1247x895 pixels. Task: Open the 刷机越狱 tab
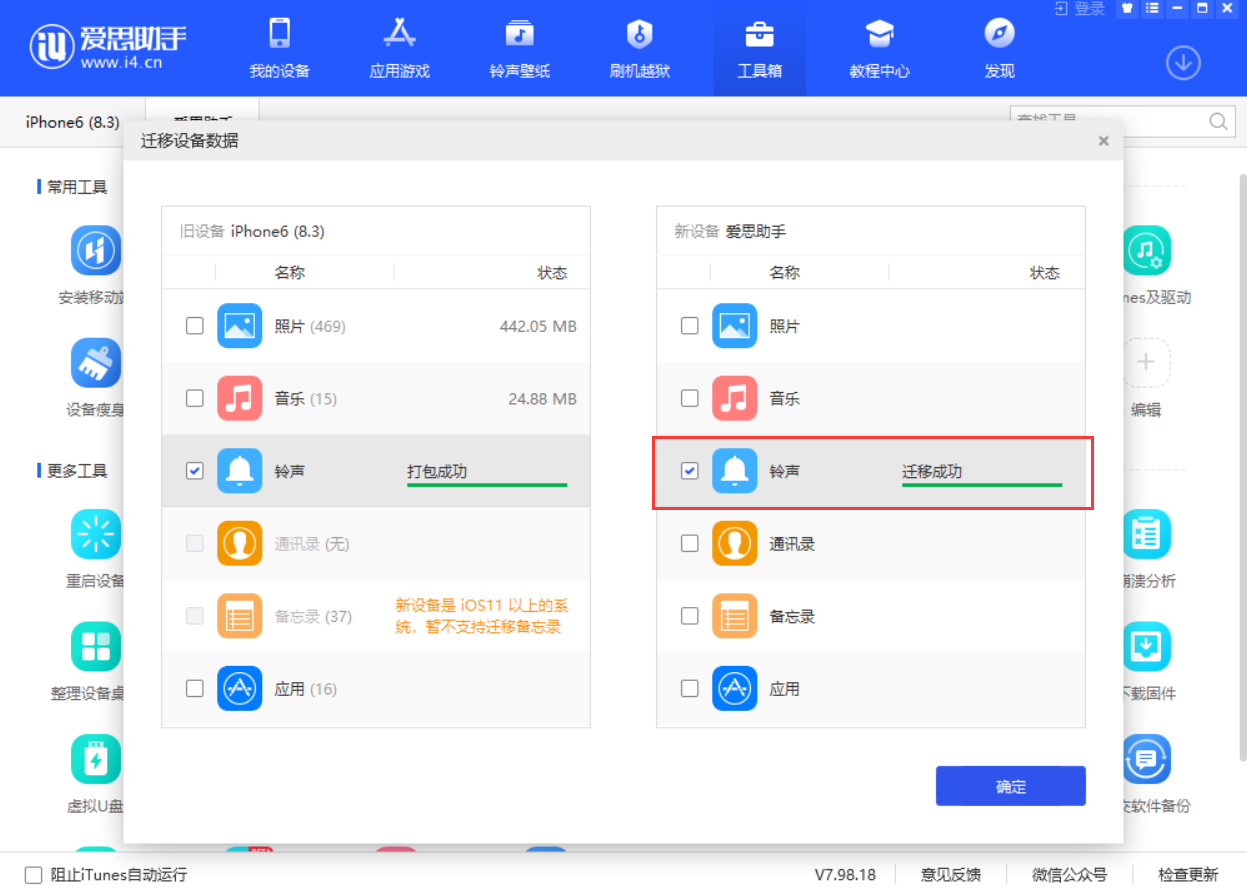click(x=639, y=49)
